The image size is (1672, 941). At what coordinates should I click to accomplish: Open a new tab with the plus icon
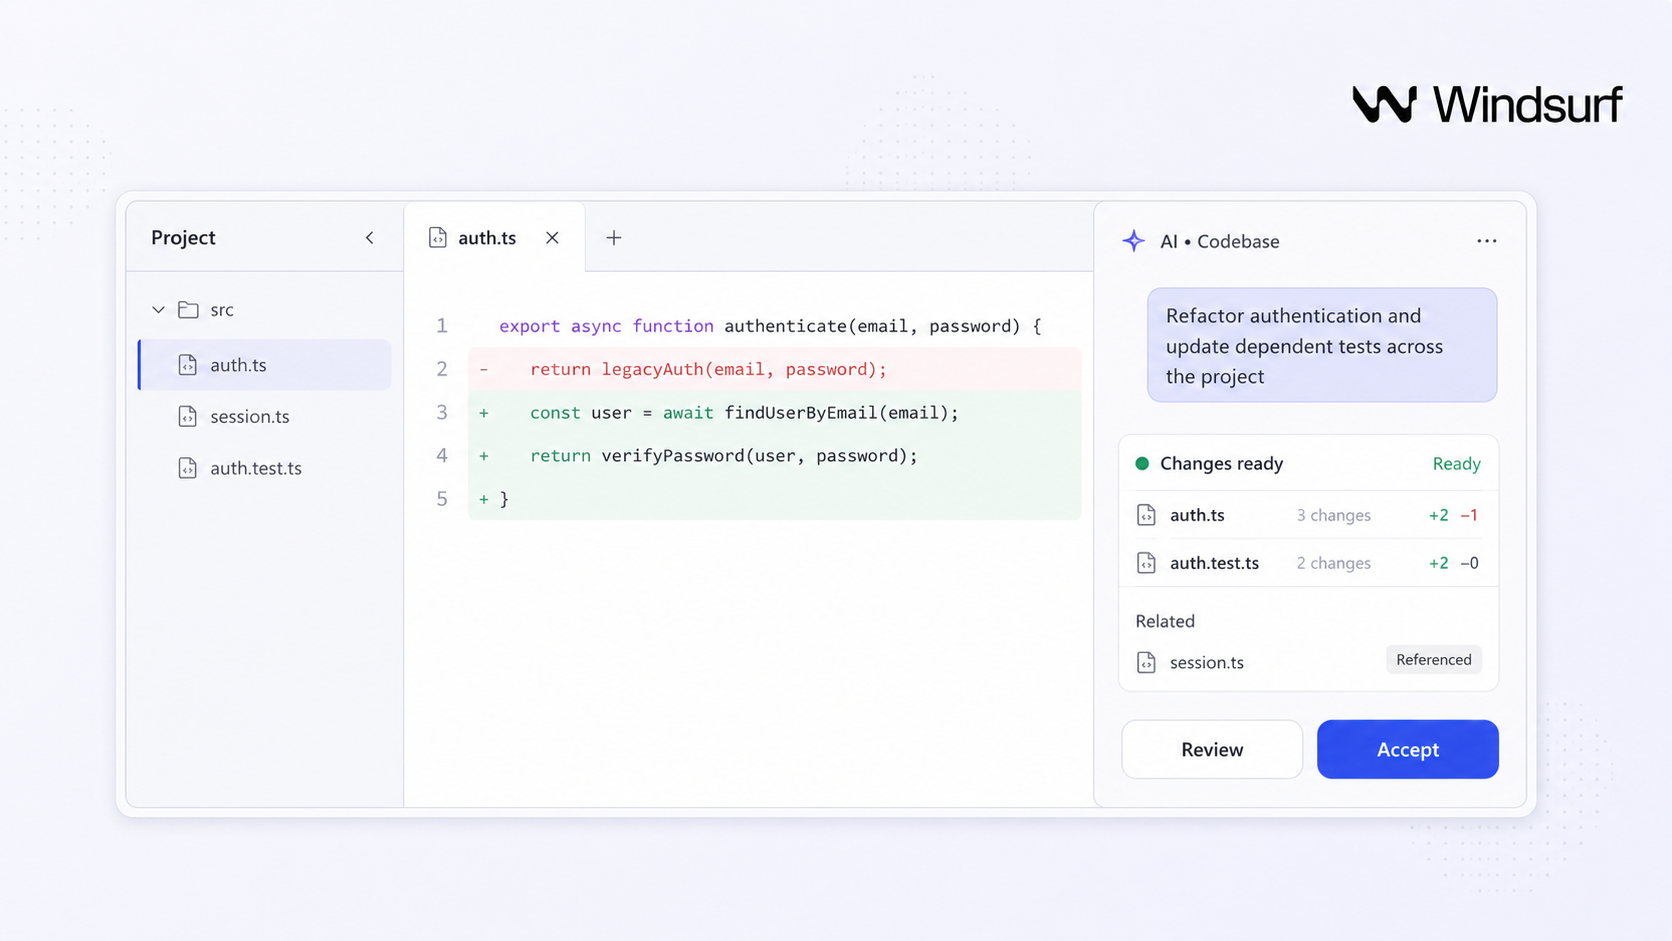[614, 238]
